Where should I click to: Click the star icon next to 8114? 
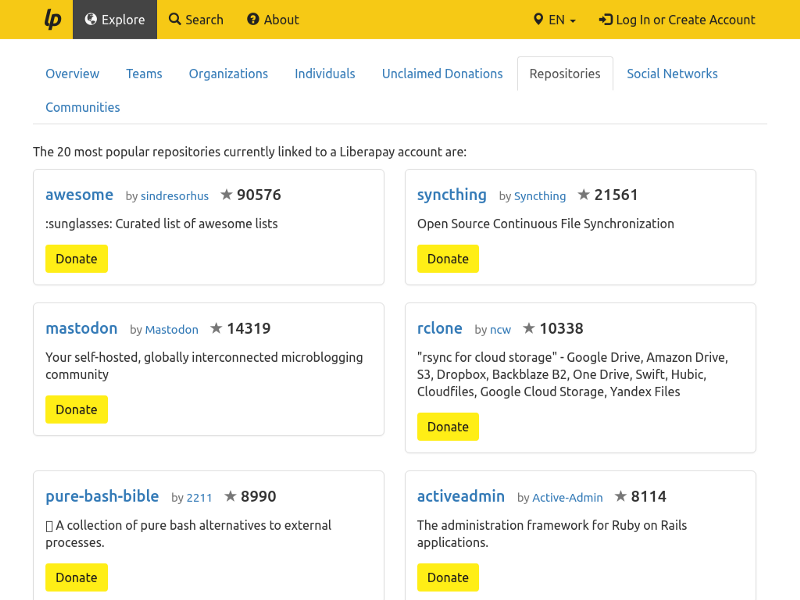click(620, 496)
